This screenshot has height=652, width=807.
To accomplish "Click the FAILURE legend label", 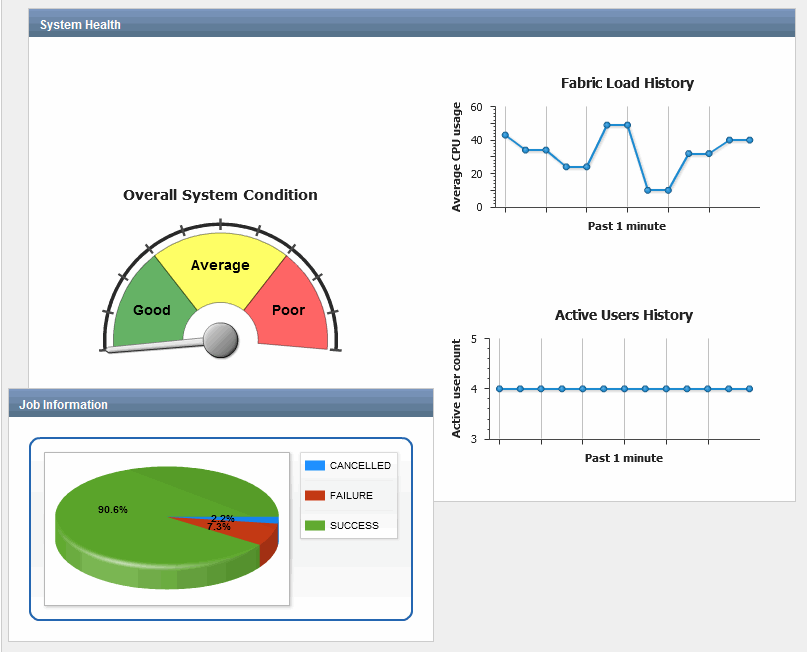I will [351, 496].
